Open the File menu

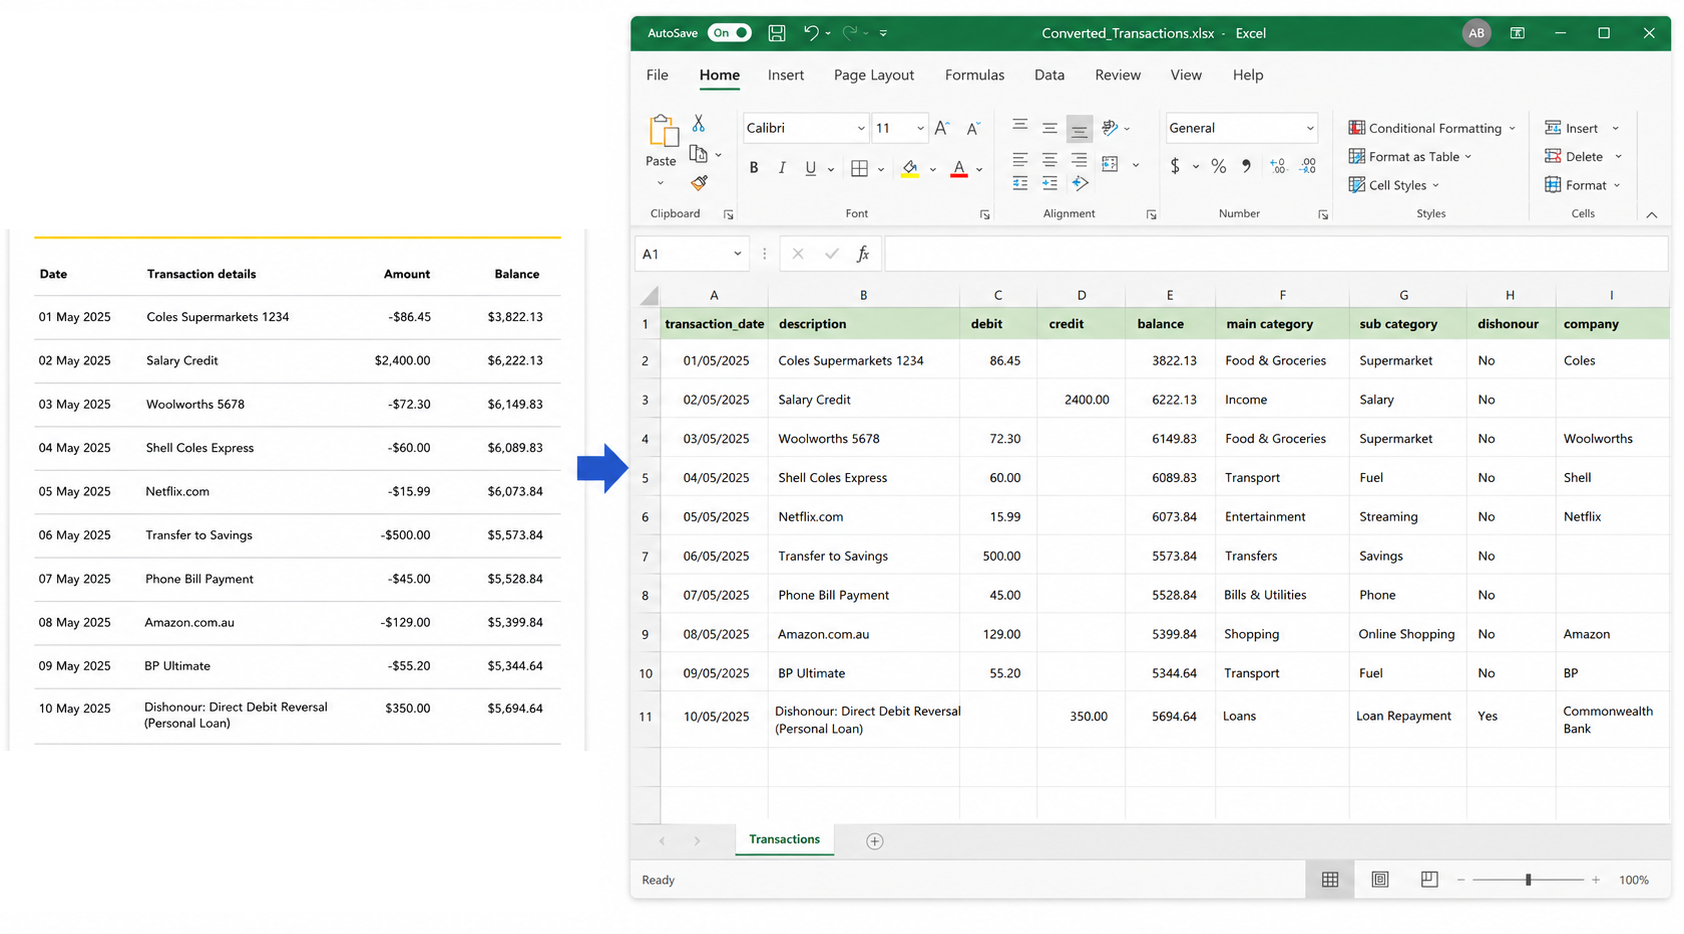coord(657,75)
